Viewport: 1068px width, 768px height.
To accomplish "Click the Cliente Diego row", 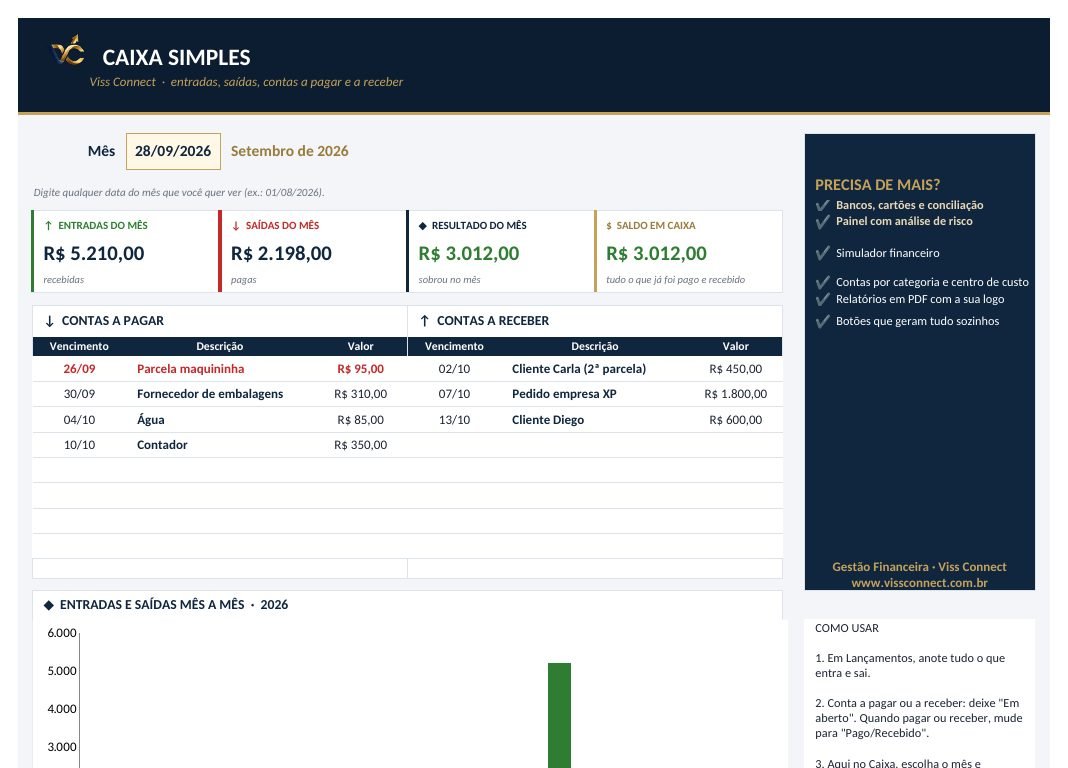I will click(595, 419).
